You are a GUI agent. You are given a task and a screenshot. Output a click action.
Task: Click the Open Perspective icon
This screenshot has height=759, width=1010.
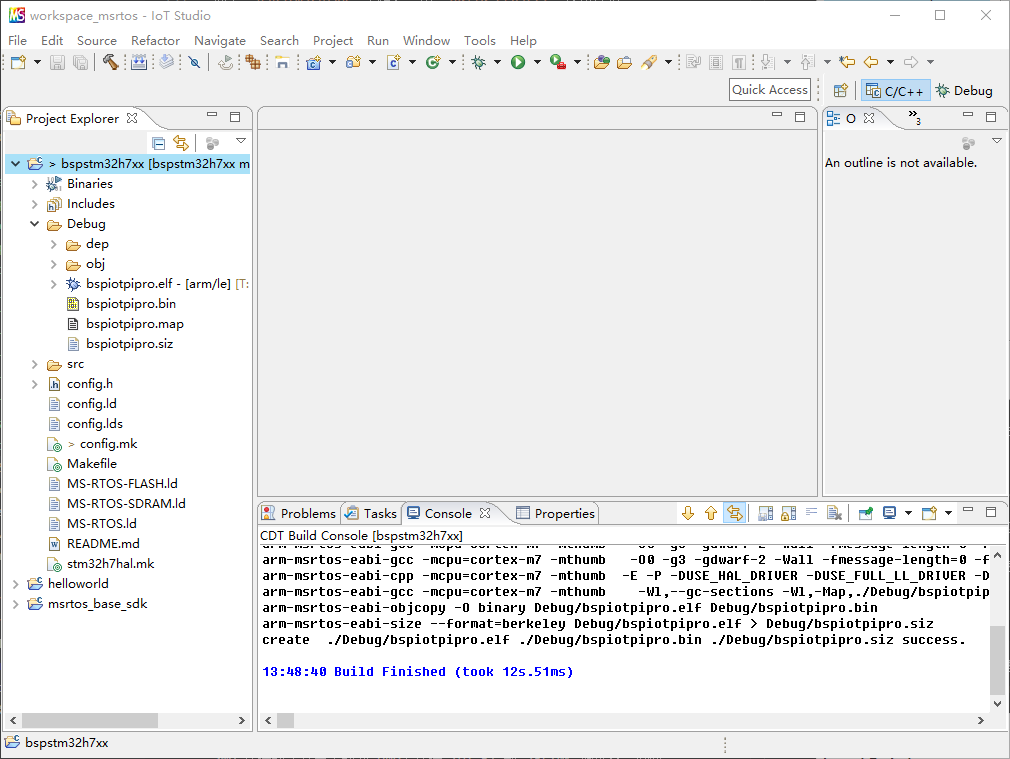point(841,91)
